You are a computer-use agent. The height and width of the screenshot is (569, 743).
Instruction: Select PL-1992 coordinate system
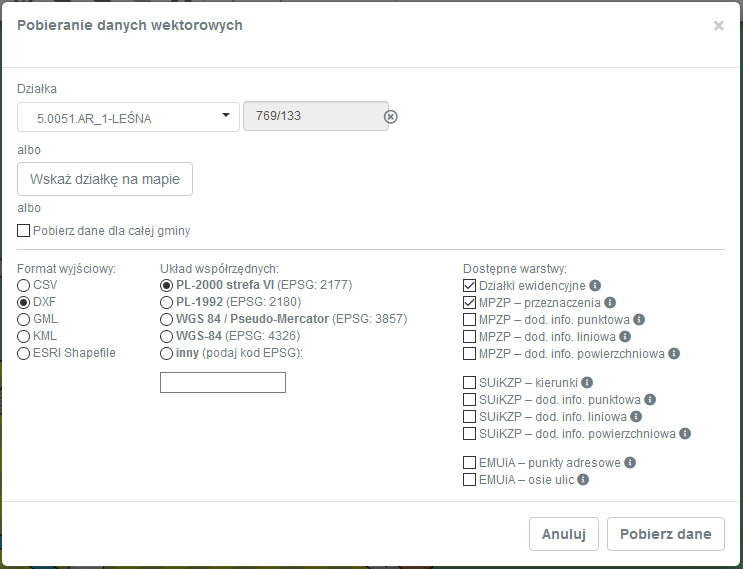coord(167,302)
